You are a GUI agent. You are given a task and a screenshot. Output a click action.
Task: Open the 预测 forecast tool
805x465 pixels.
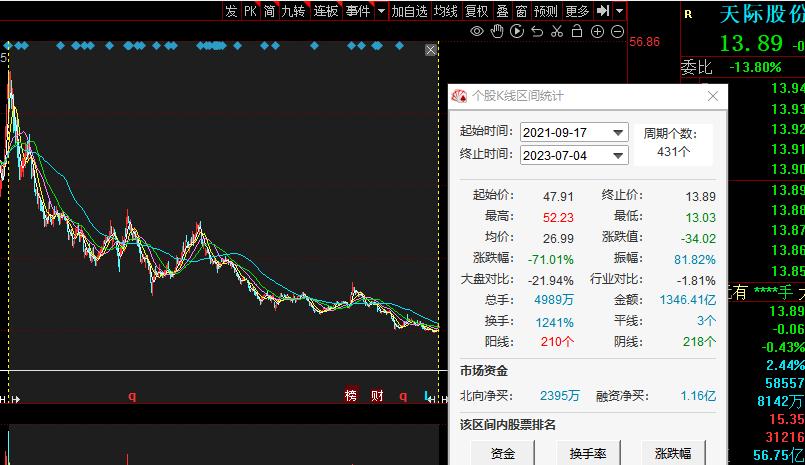tap(545, 11)
